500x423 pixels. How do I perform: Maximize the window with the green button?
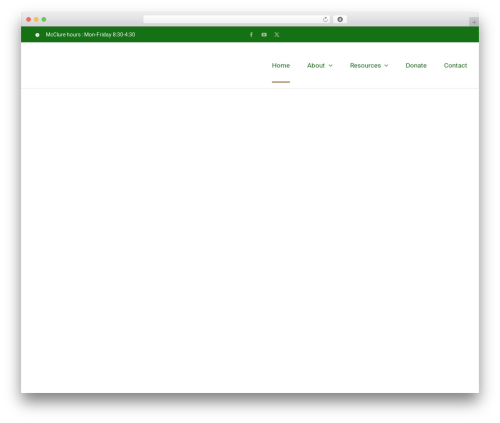point(44,20)
